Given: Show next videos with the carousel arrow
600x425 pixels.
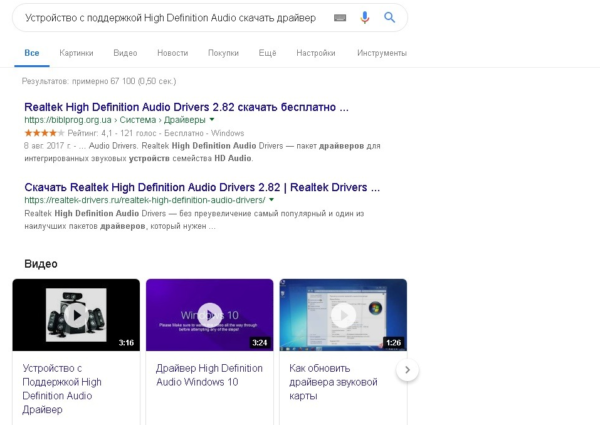Looking at the screenshot, I should (x=408, y=370).
